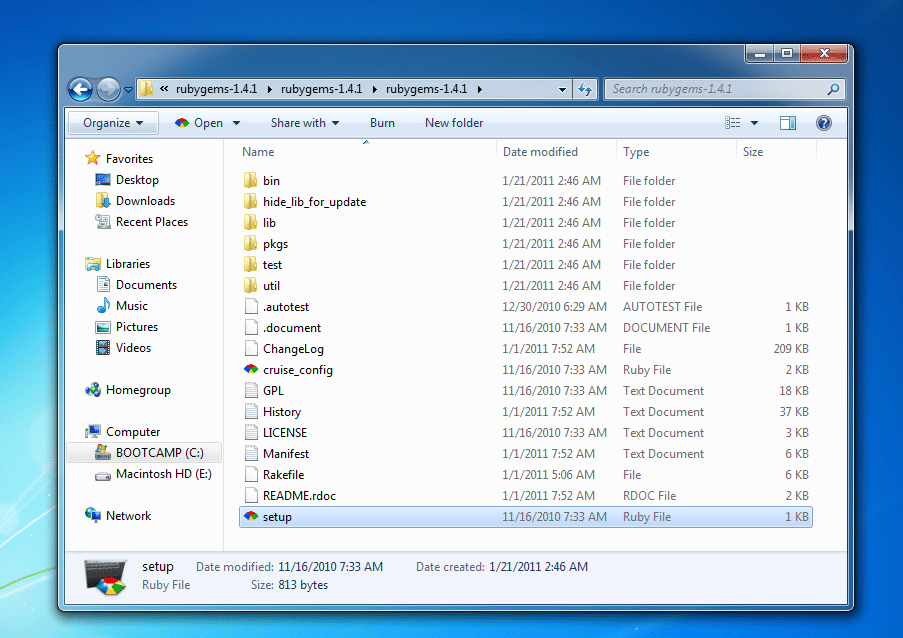Refresh the folder view
903x638 pixels.
point(585,89)
